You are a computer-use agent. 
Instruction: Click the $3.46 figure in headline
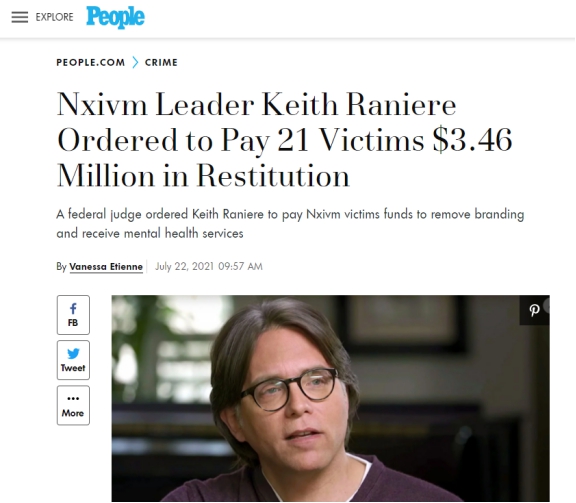[472, 140]
